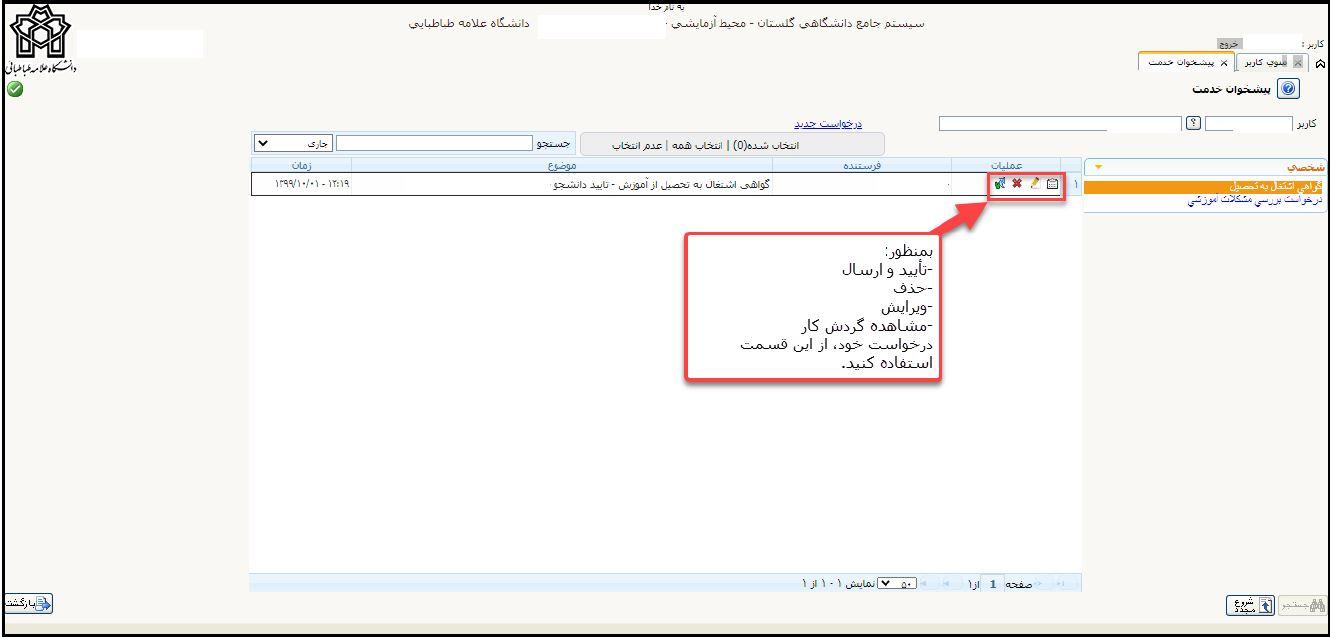Click انتخاب همه to select all
This screenshot has height=637, width=1330.
(x=698, y=145)
